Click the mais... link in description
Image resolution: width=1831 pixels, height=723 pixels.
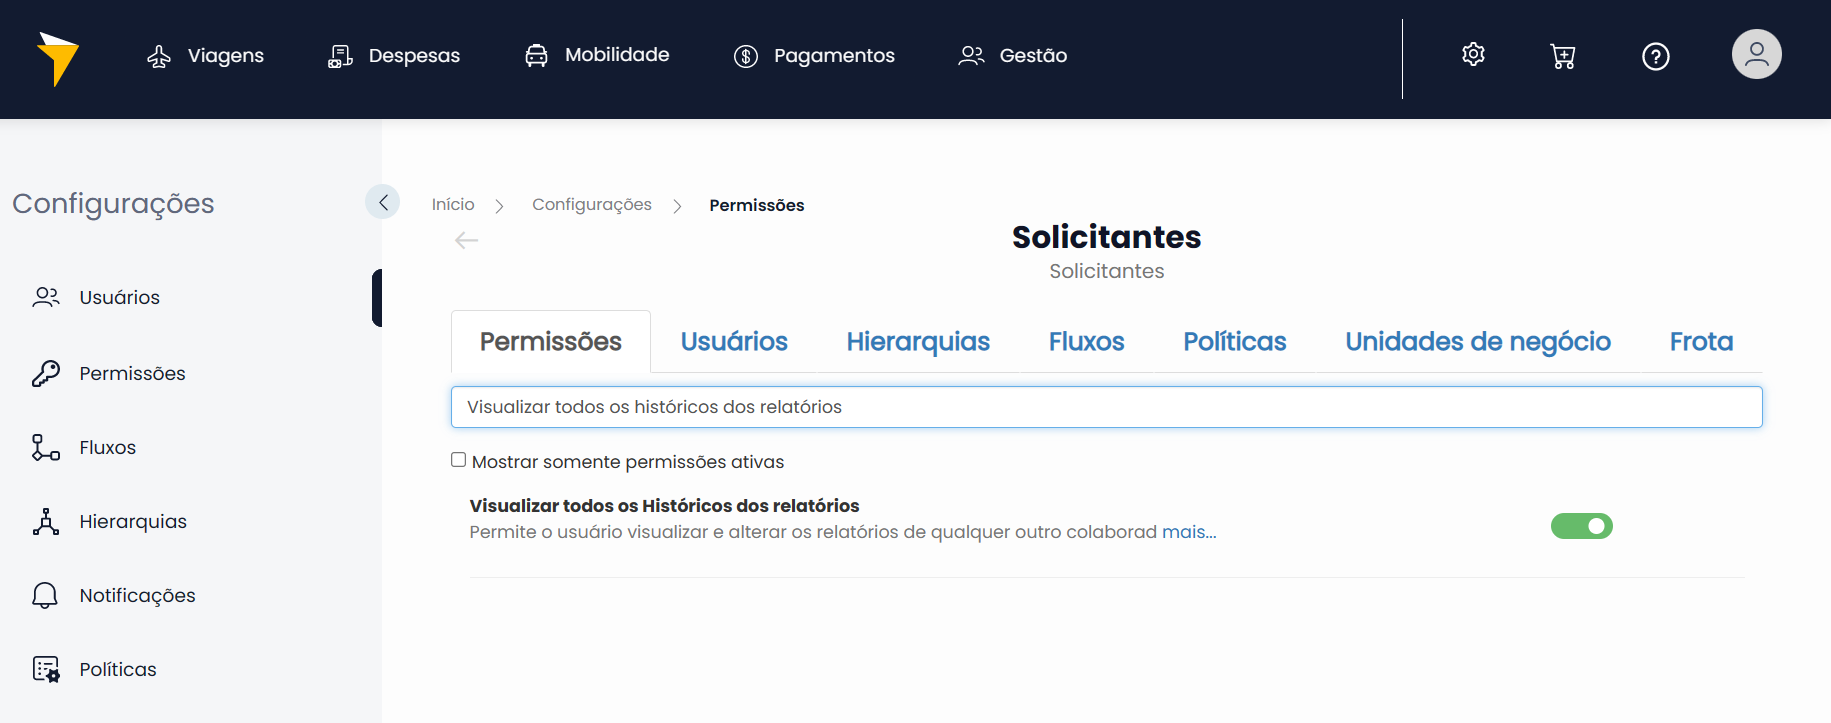pos(1188,532)
